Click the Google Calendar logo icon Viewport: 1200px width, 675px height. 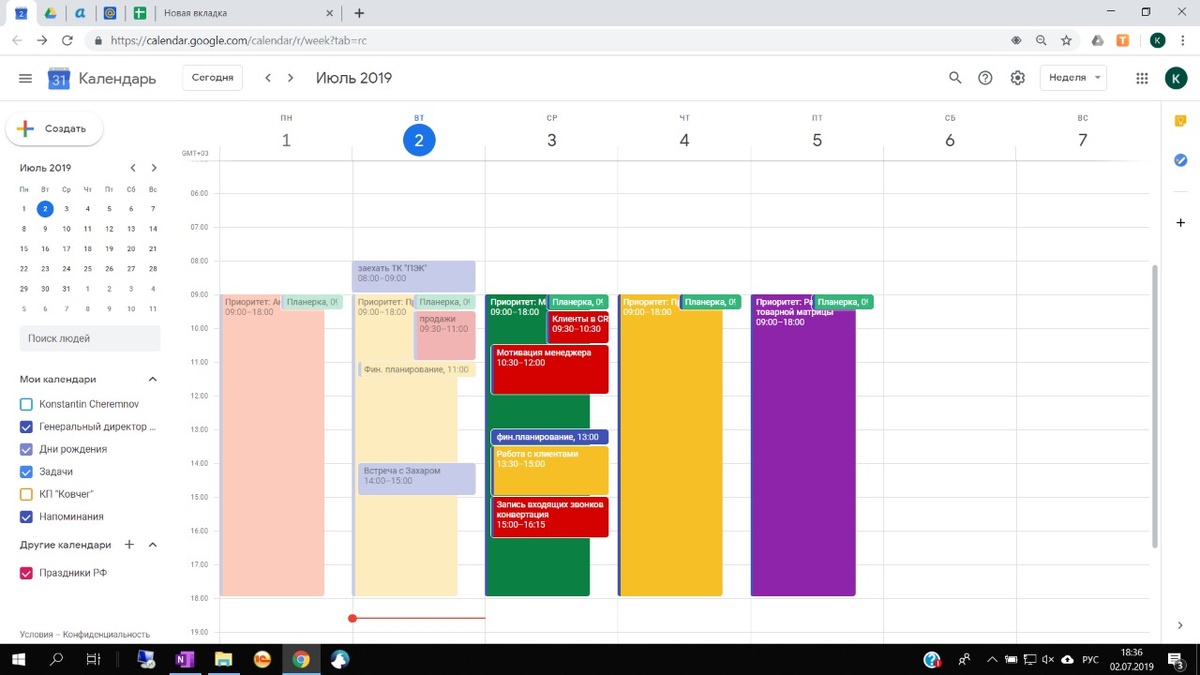tap(59, 79)
